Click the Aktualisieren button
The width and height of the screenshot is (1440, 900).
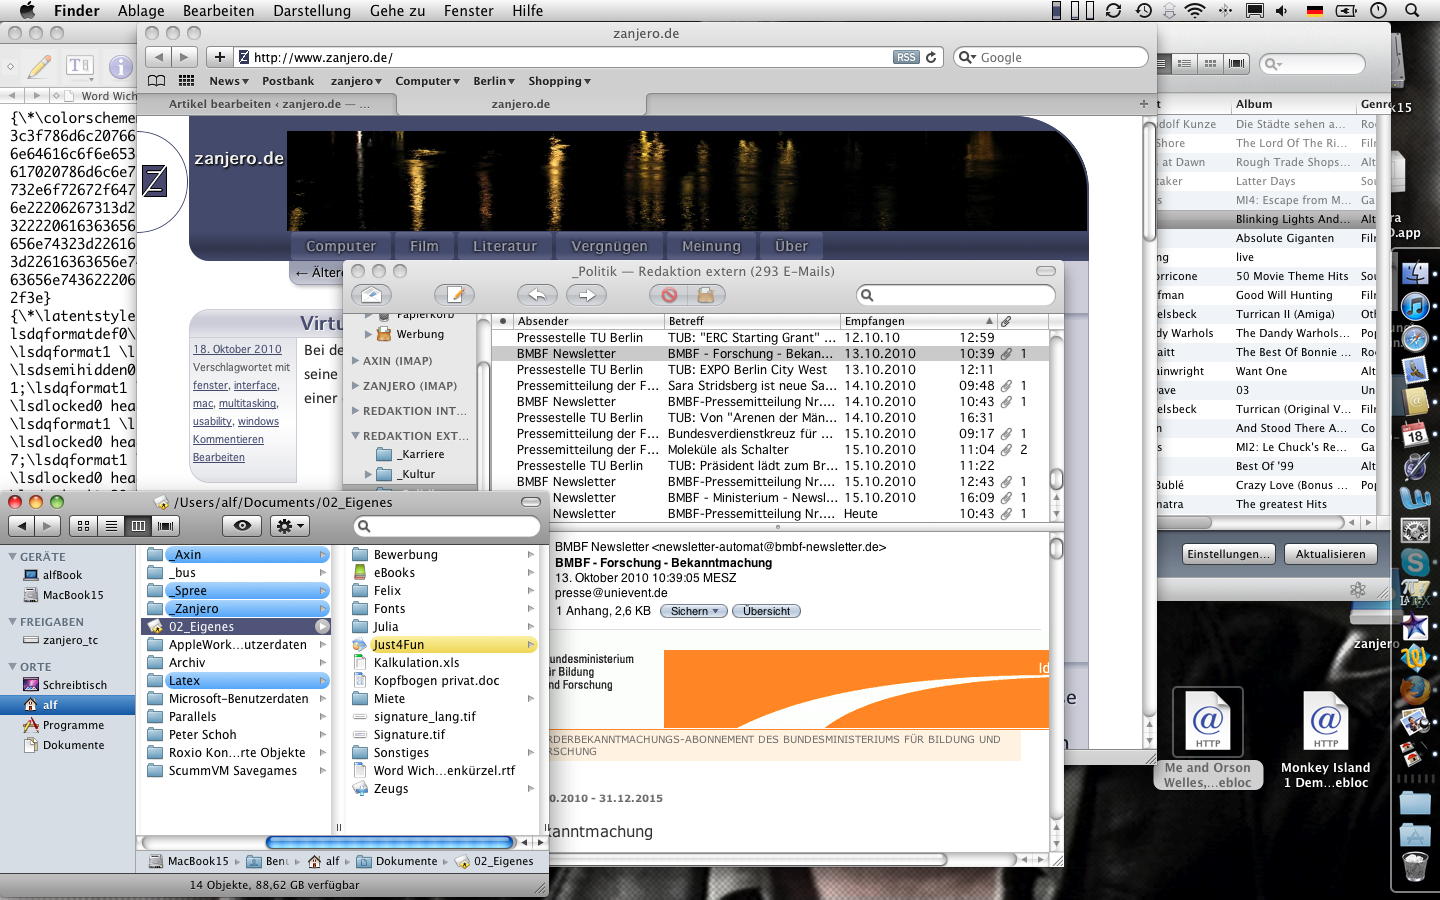pyautogui.click(x=1330, y=554)
